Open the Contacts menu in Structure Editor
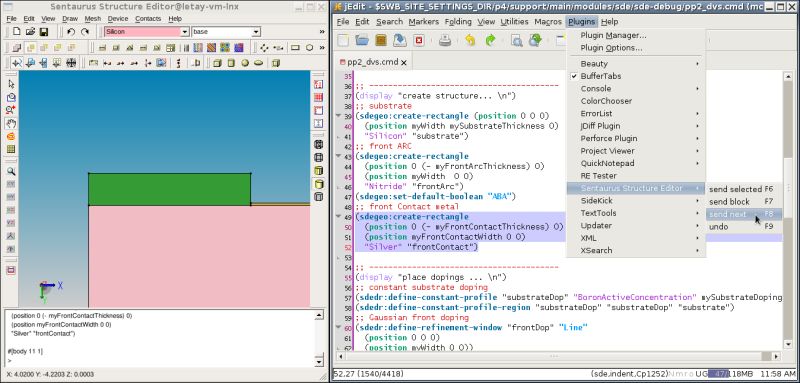The width and height of the screenshot is (800, 383). point(148,18)
